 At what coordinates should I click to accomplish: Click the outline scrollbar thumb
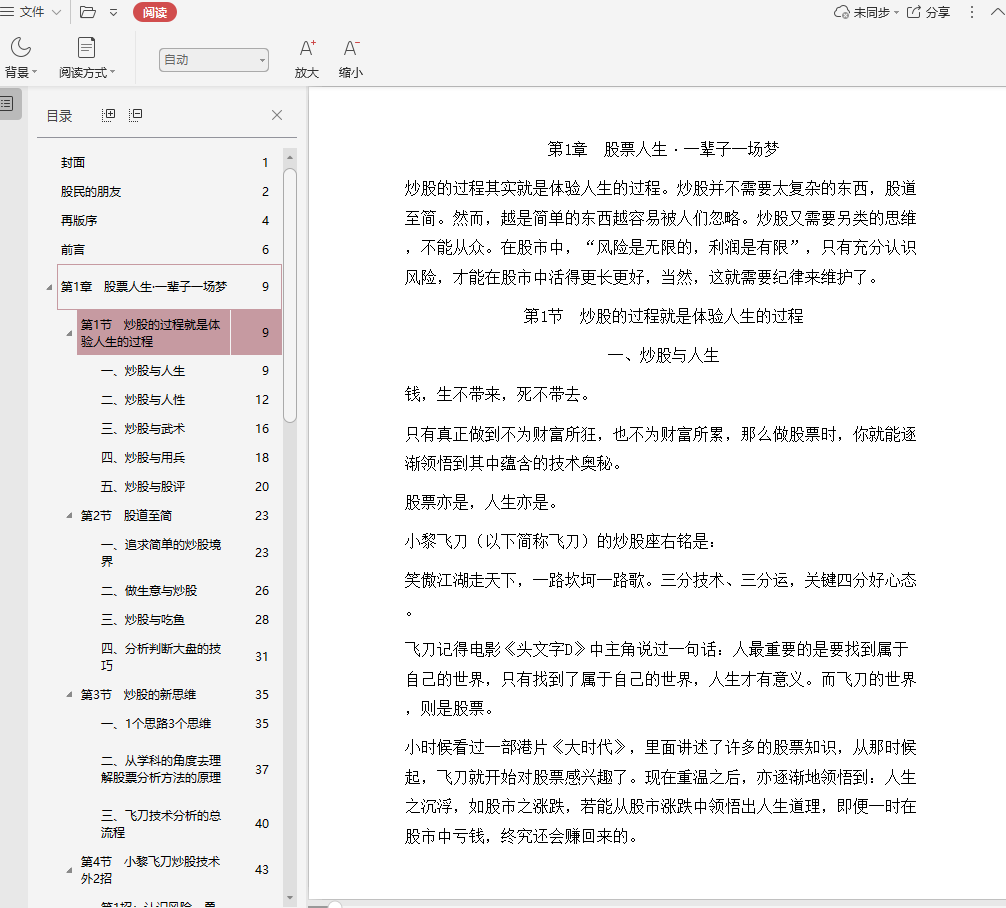tap(290, 295)
